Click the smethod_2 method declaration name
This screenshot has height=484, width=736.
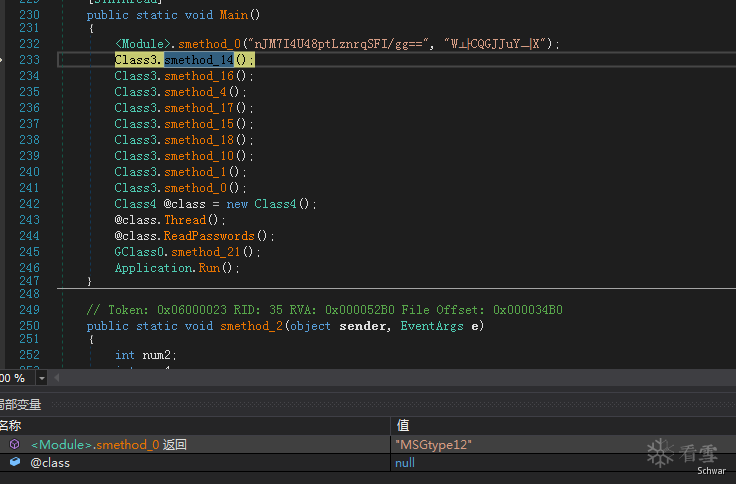click(246, 326)
